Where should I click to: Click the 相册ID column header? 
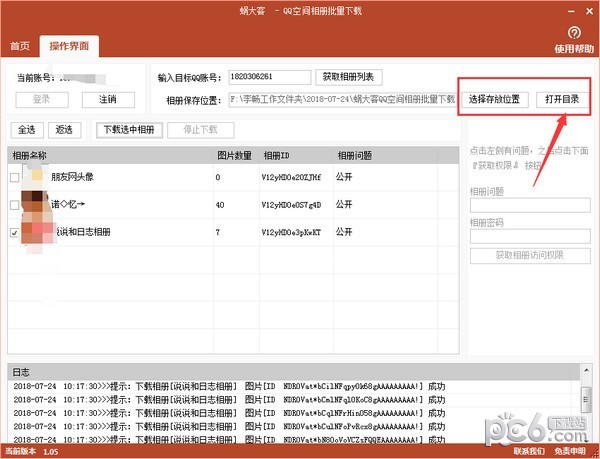[x=296, y=155]
